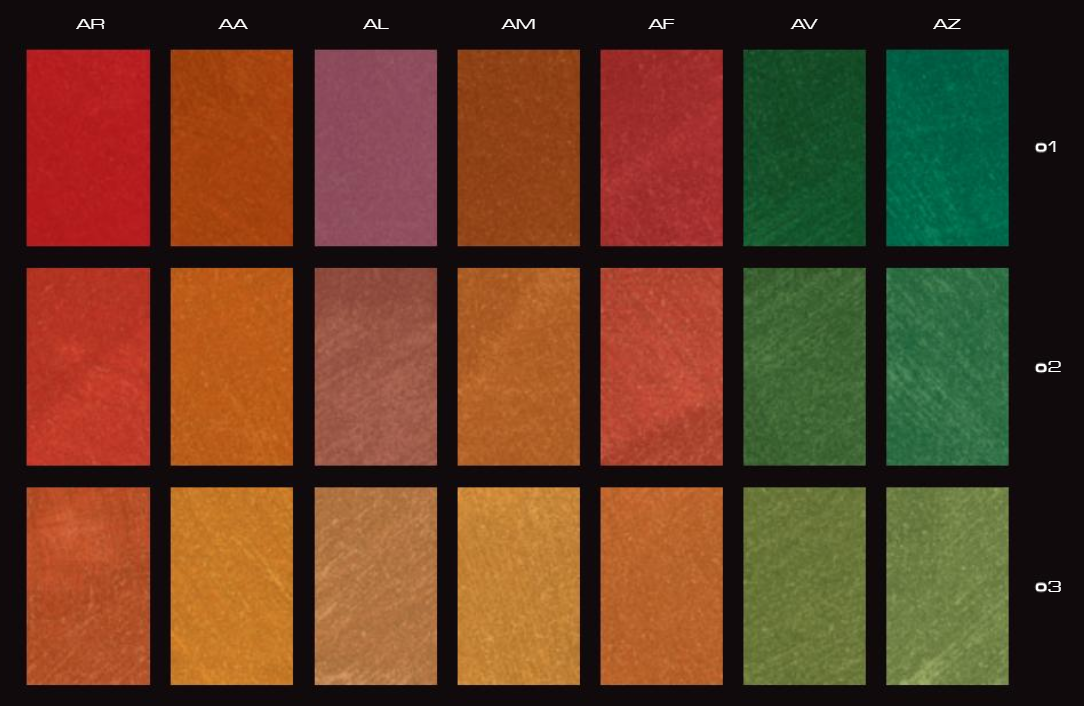
Task: Choose the AF 02 coral red swatch
Action: pos(661,366)
